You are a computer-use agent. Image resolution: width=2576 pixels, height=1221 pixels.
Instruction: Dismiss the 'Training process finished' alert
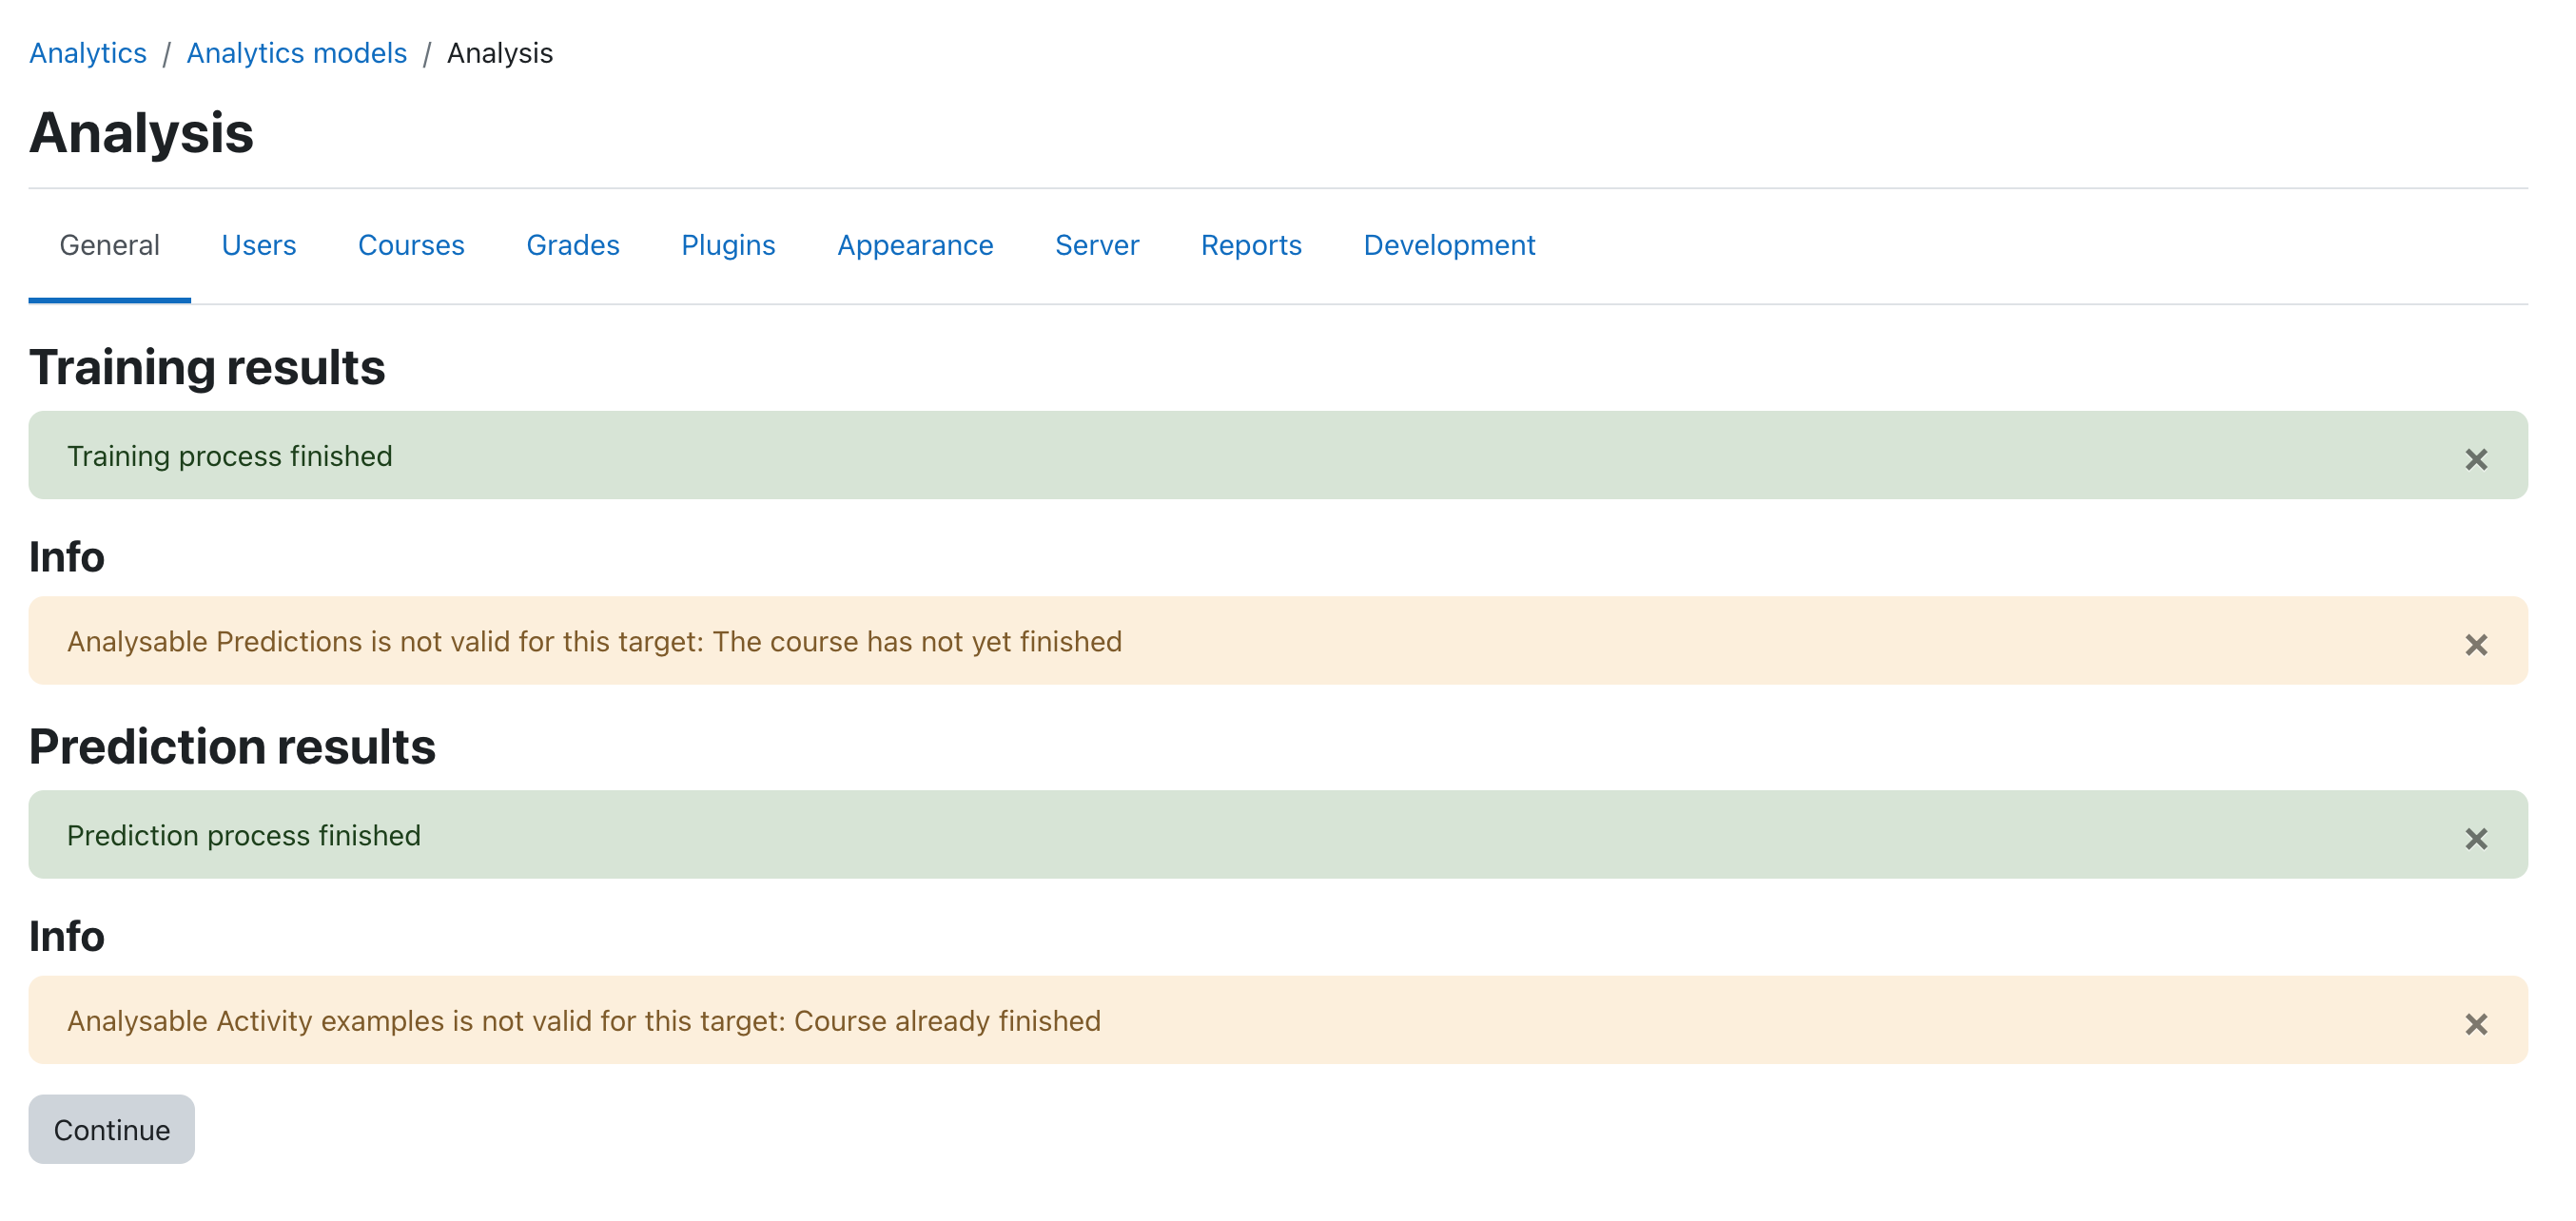coord(2475,459)
